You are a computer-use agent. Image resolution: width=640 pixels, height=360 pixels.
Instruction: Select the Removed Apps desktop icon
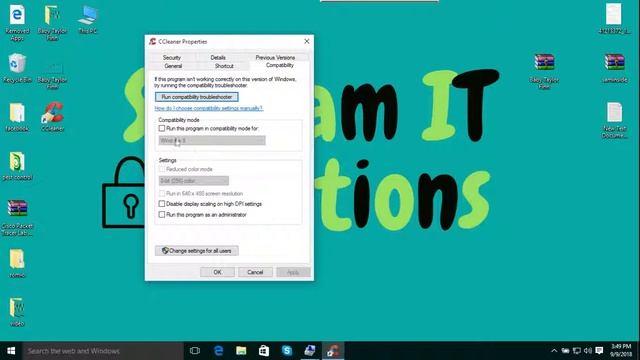tap(17, 22)
